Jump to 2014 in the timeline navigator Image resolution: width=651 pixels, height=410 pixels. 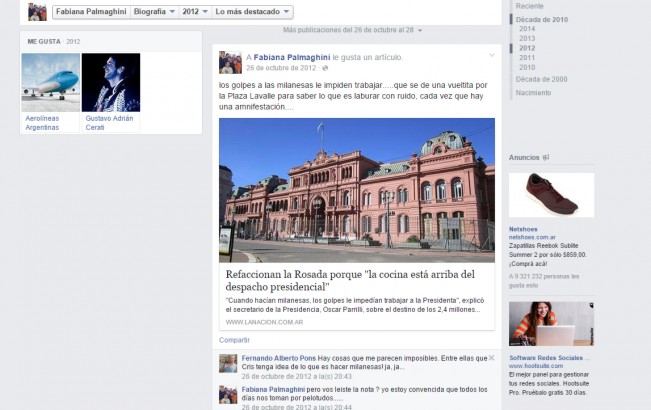point(526,29)
